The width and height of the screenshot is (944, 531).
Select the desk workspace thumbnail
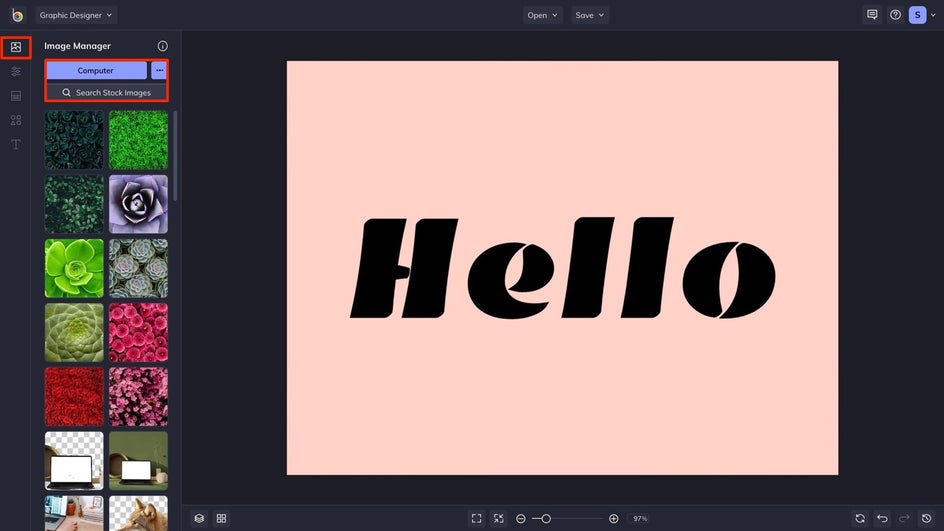pyautogui.click(x=74, y=513)
